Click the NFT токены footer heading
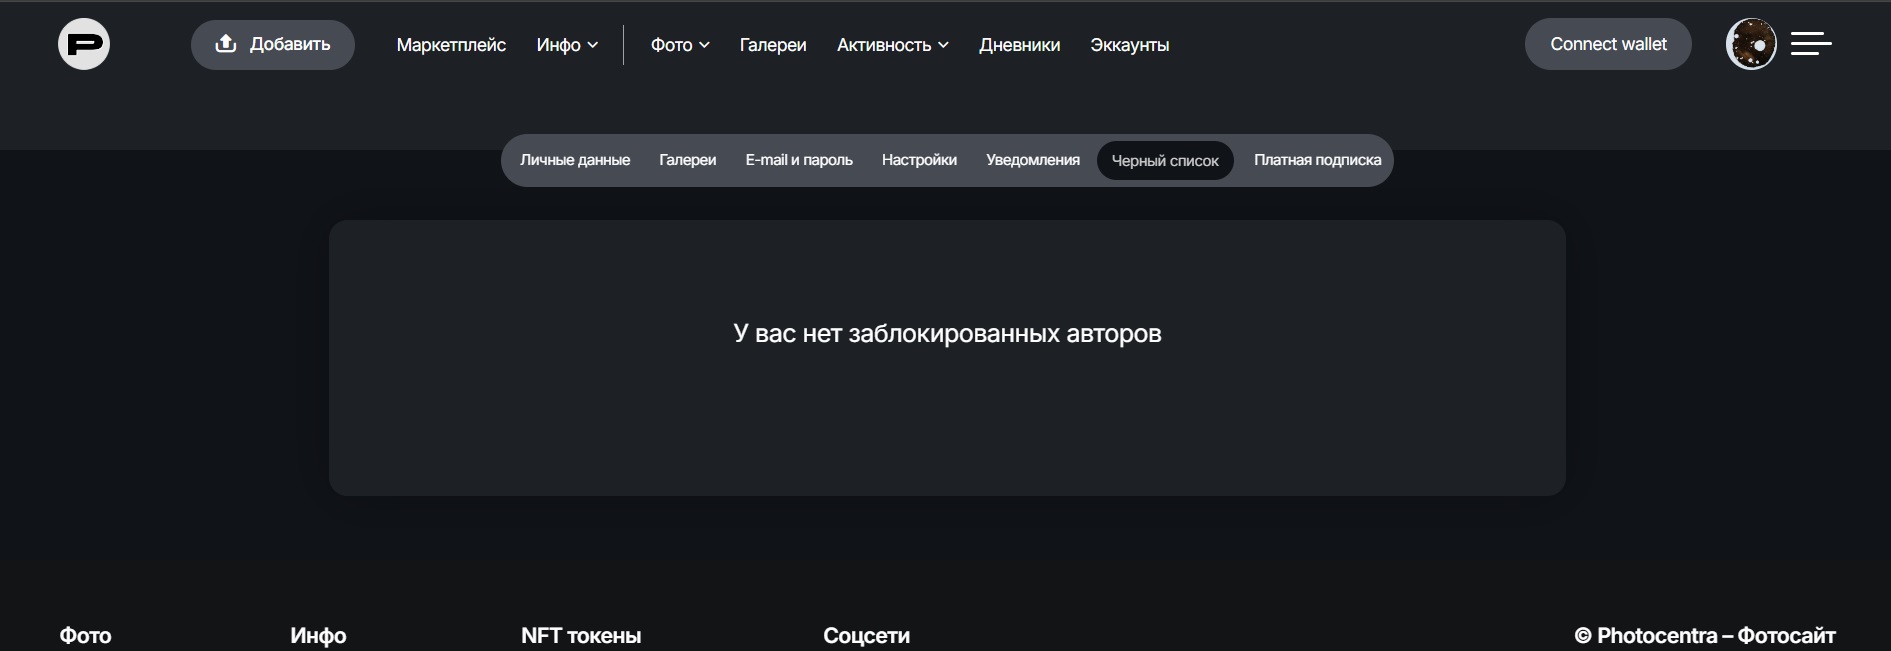The image size is (1891, 651). [x=581, y=635]
